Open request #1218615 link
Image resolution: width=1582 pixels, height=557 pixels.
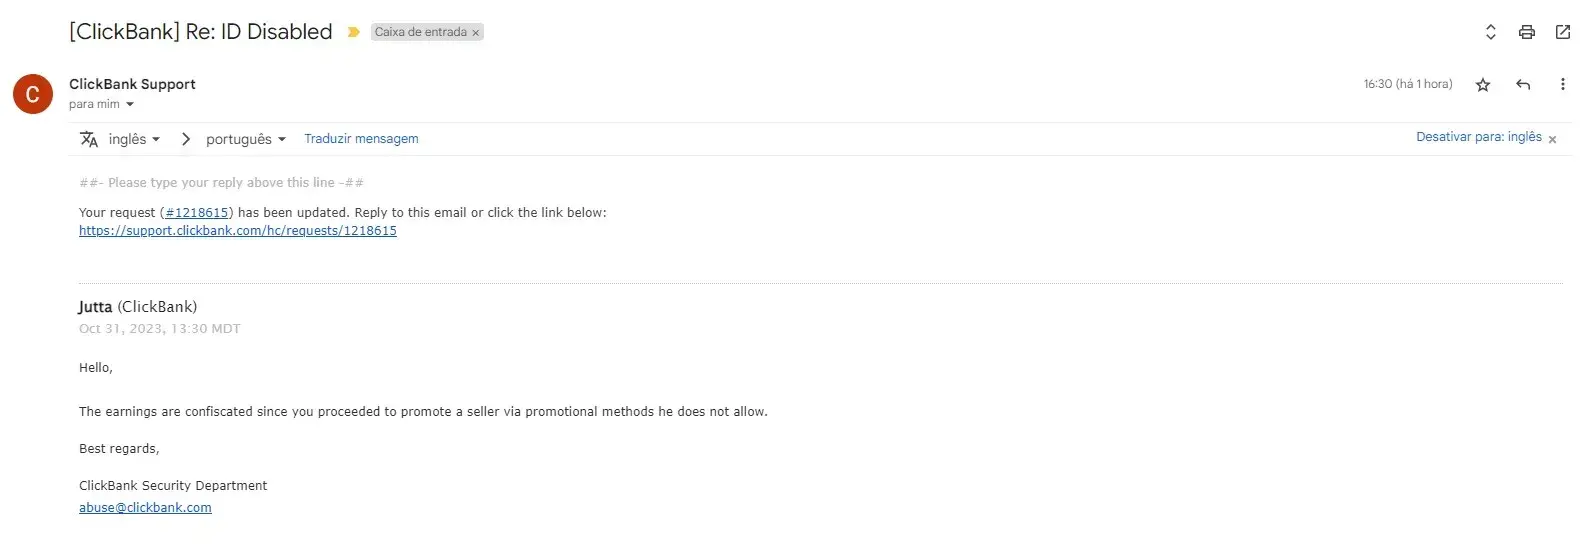pos(197,213)
